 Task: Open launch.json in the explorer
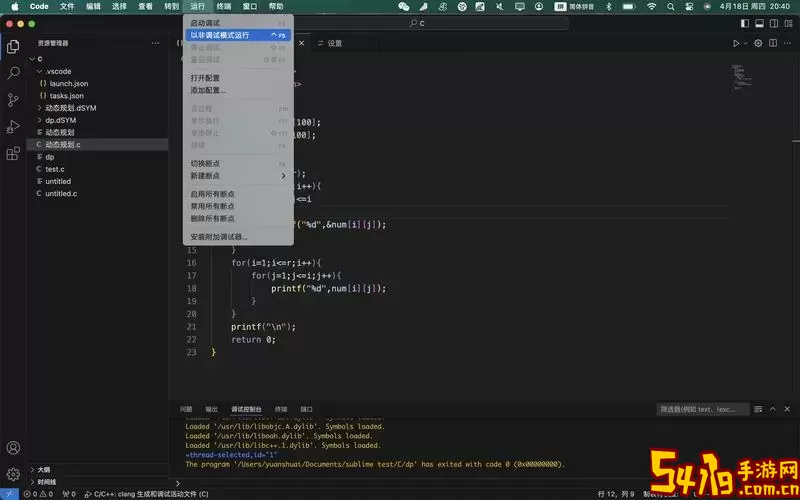[69, 84]
